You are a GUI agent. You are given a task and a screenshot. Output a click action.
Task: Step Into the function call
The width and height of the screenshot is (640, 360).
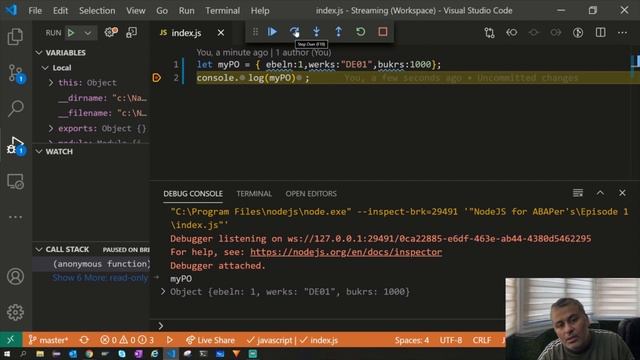tap(316, 32)
